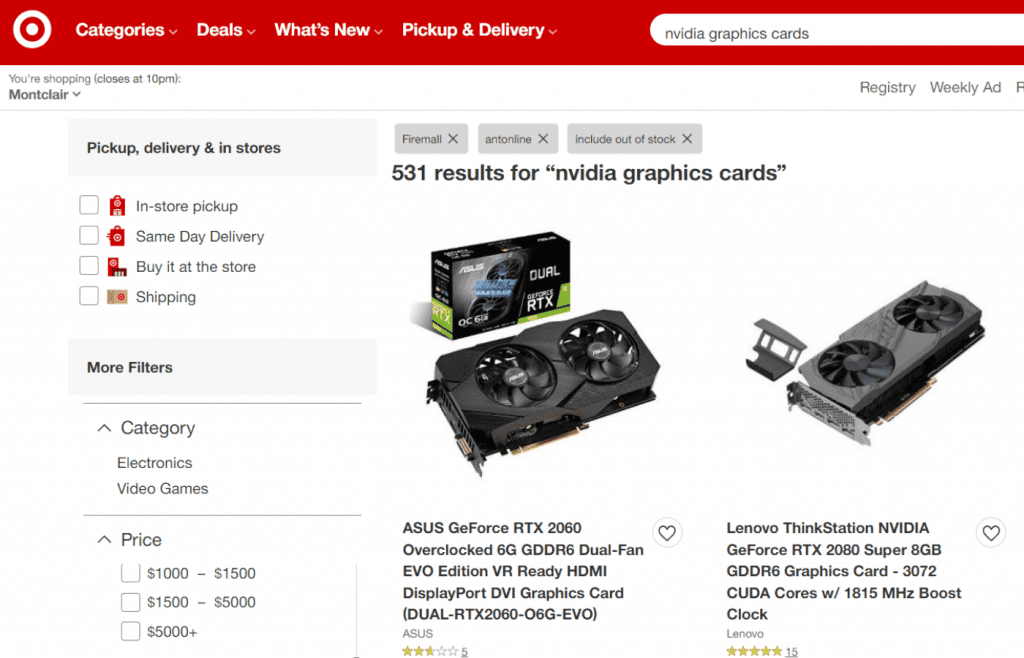Check the $1500 – $5000 price range
This screenshot has height=658, width=1024.
click(131, 602)
